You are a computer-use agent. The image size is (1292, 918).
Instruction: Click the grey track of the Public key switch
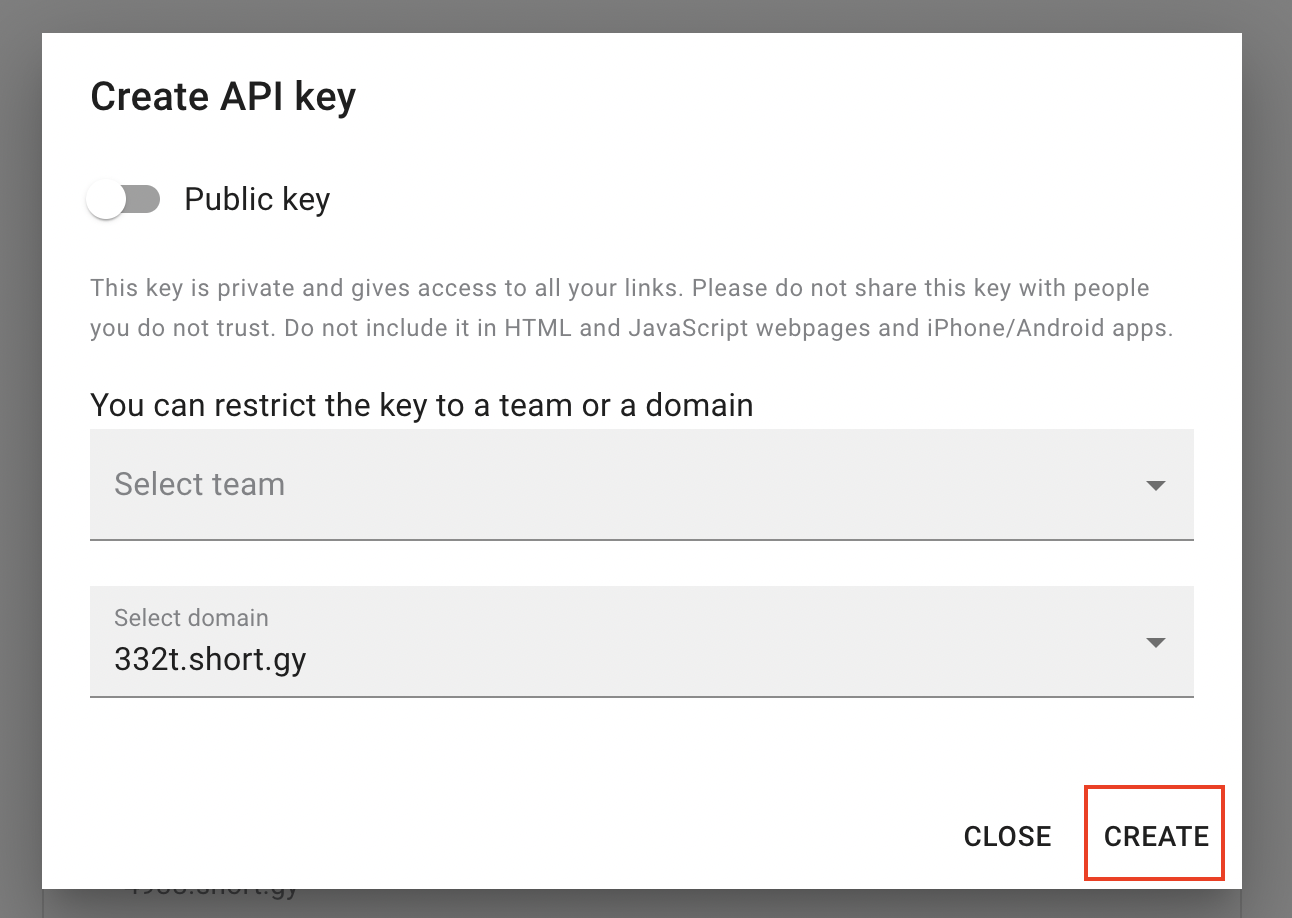143,200
